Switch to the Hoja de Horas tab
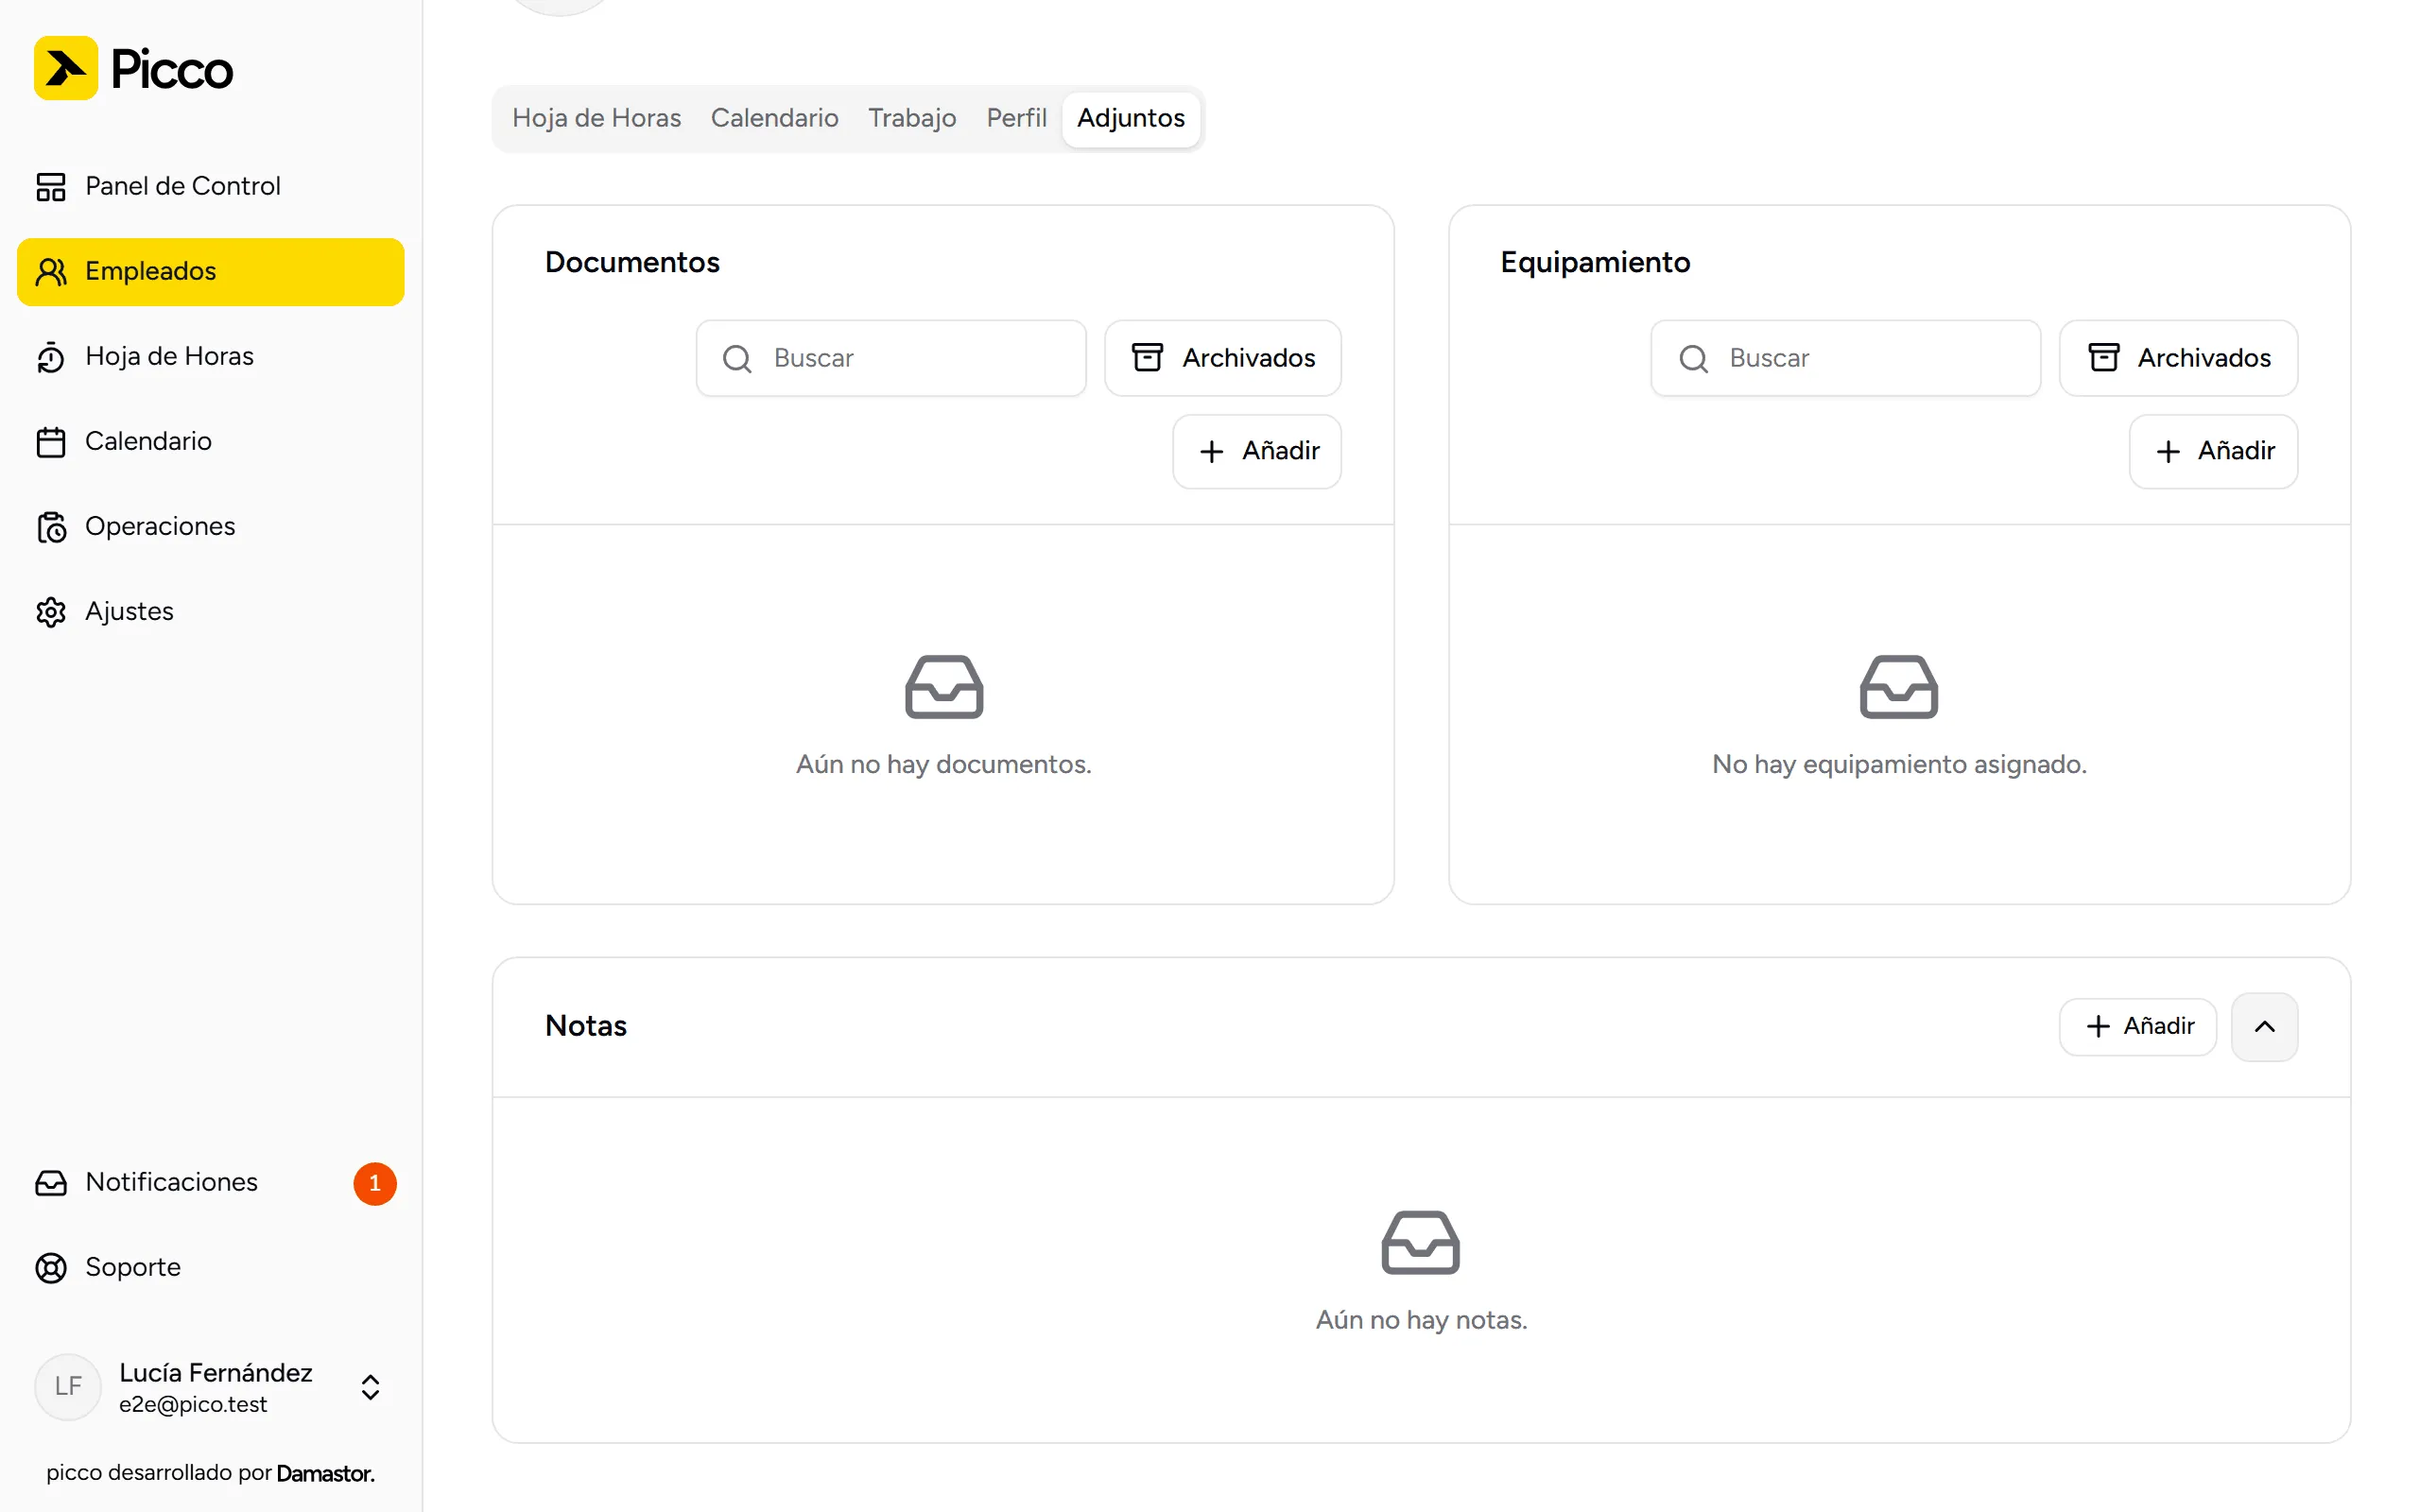Image resolution: width=2420 pixels, height=1512 pixels. [x=596, y=118]
